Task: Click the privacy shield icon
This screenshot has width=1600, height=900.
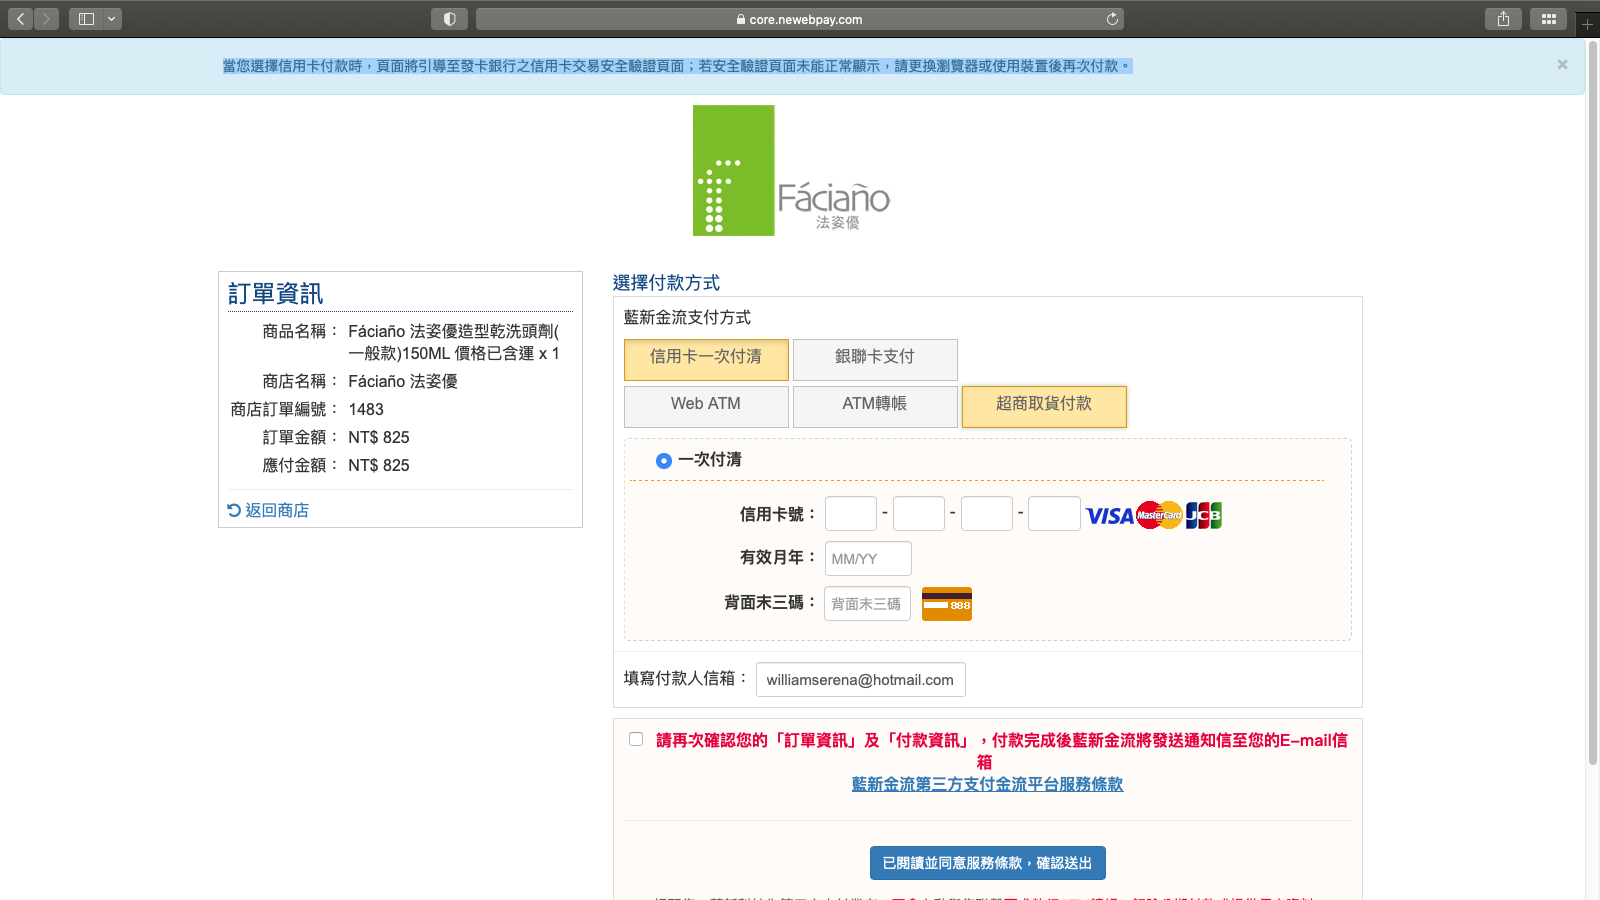Action: point(449,19)
